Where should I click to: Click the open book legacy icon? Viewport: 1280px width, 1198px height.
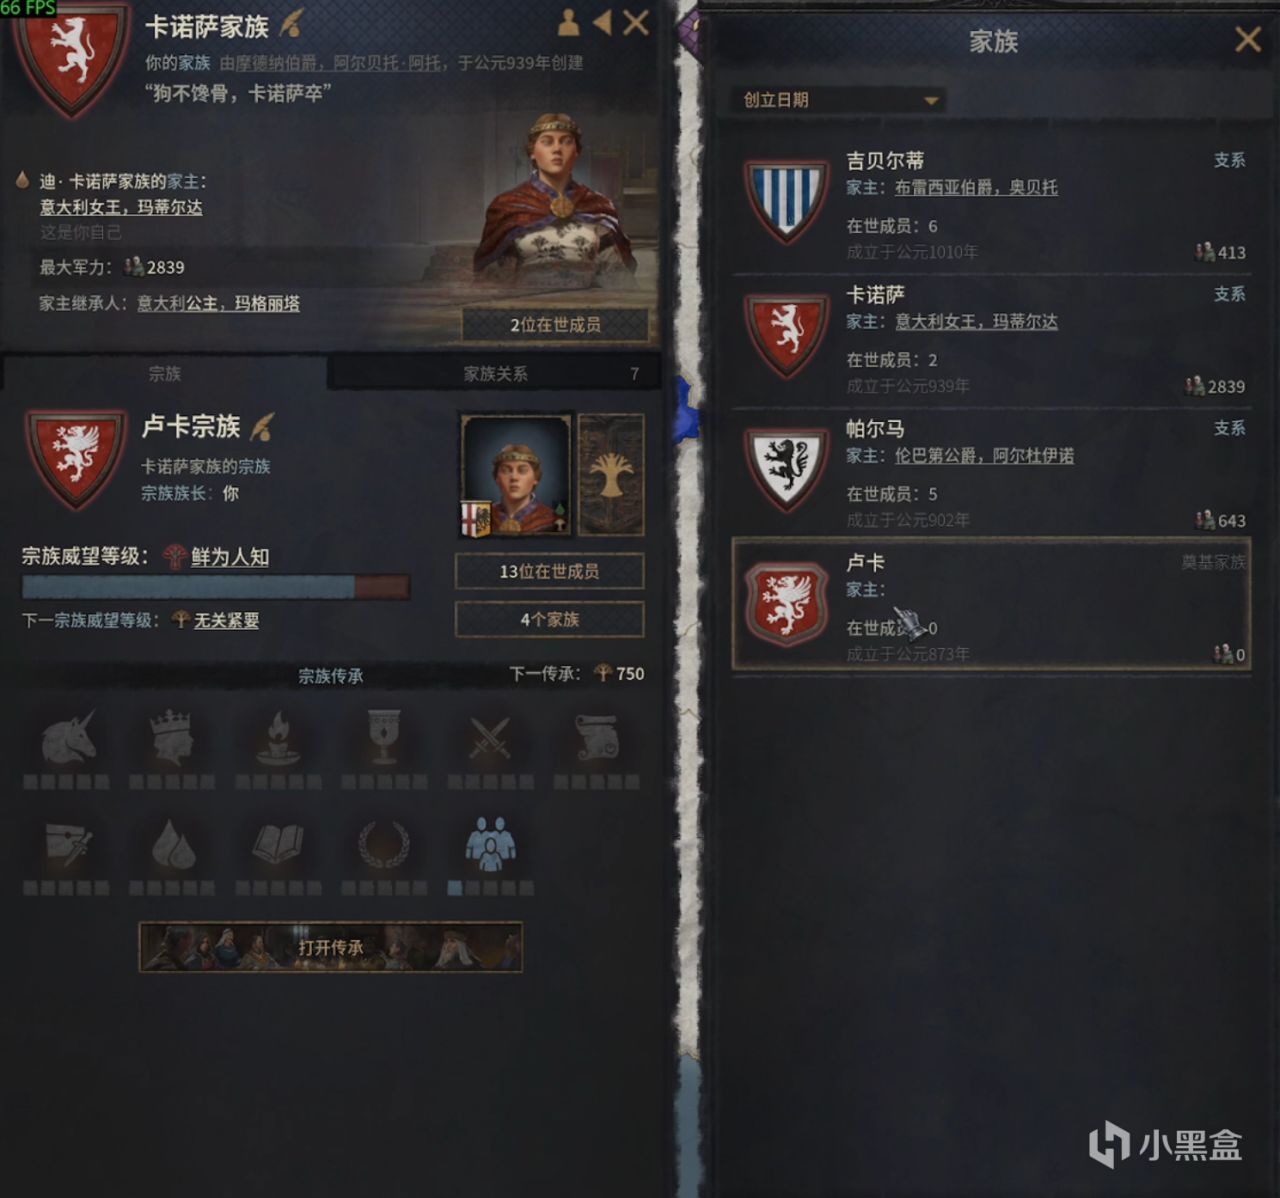[278, 845]
